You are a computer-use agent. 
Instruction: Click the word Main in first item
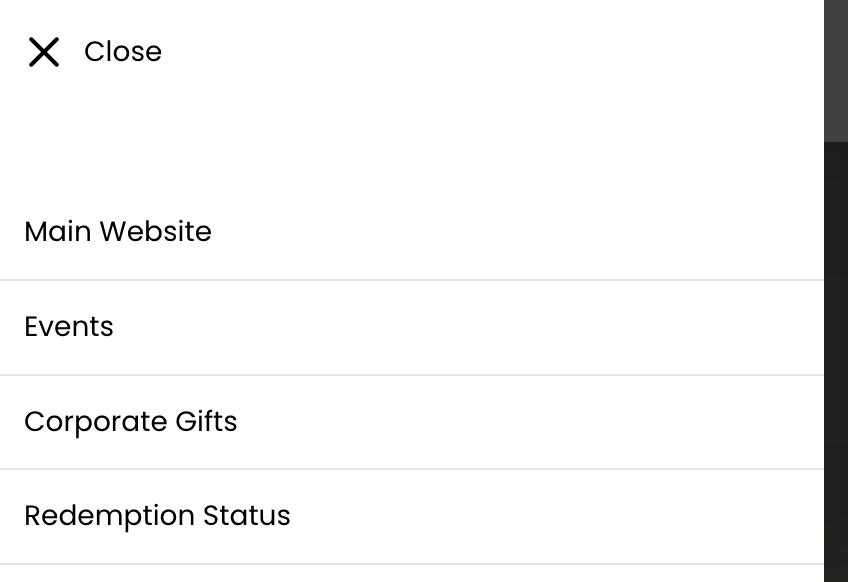[58, 232]
